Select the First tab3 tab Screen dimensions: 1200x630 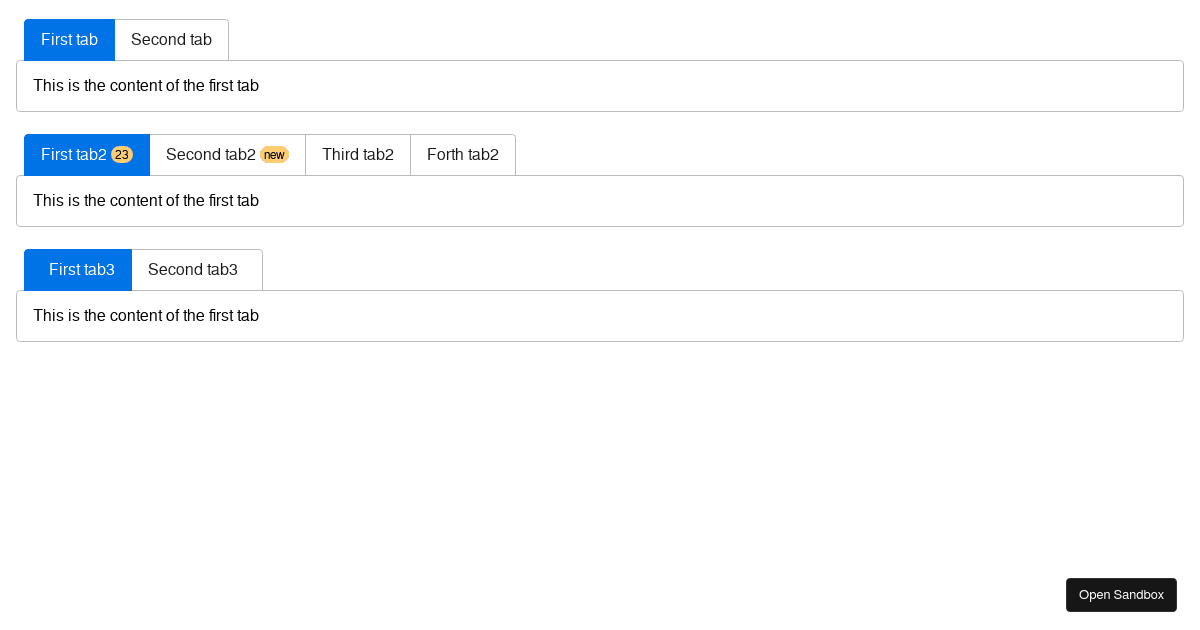82,269
